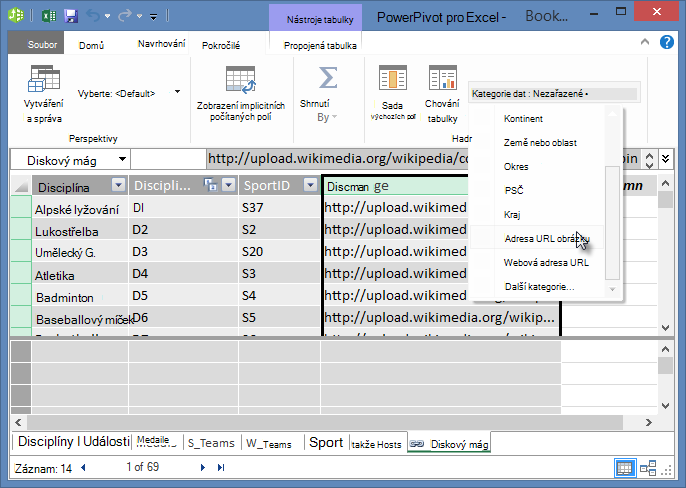Switch to Excel workbook icon
Image resolution: width=686 pixels, height=488 pixels.
[x=49, y=16]
